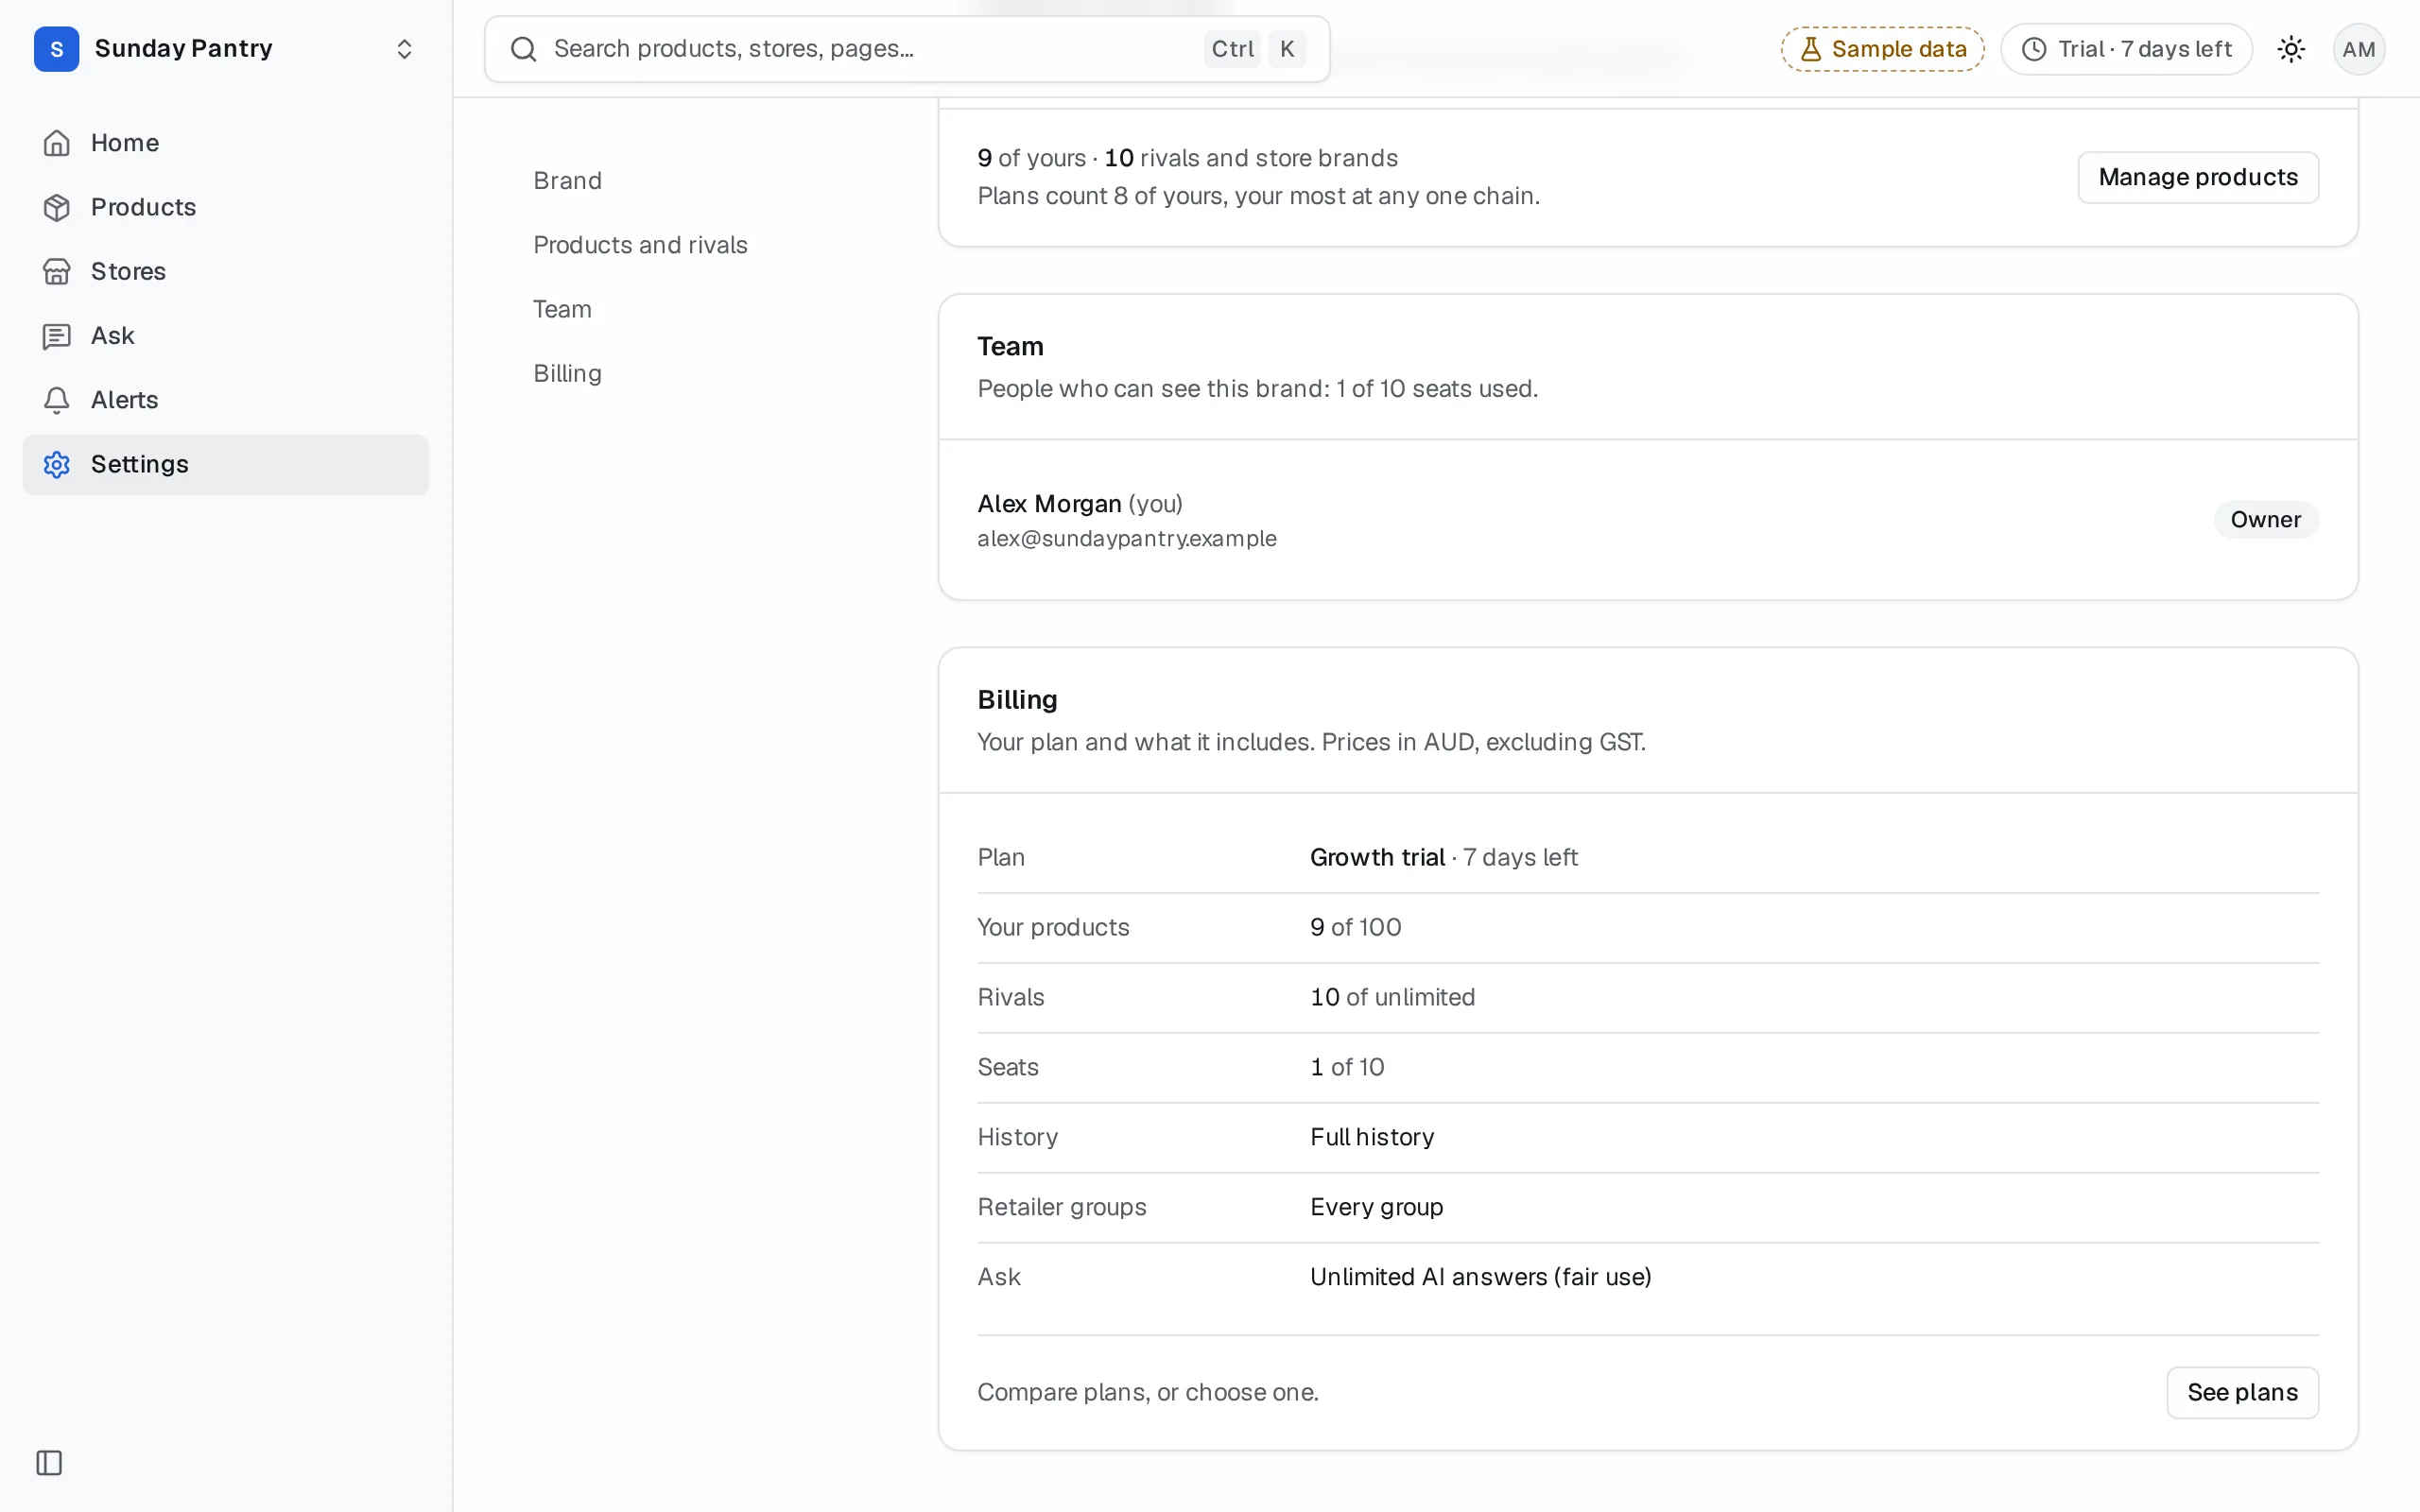Click the flask icon in Sample data
The width and height of the screenshot is (2420, 1512).
click(1810, 49)
